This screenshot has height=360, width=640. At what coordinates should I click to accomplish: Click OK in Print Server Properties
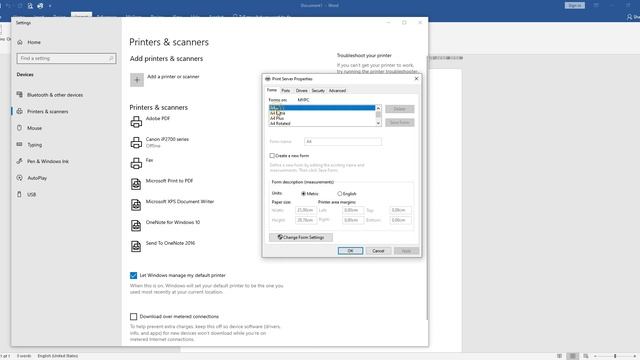350,251
